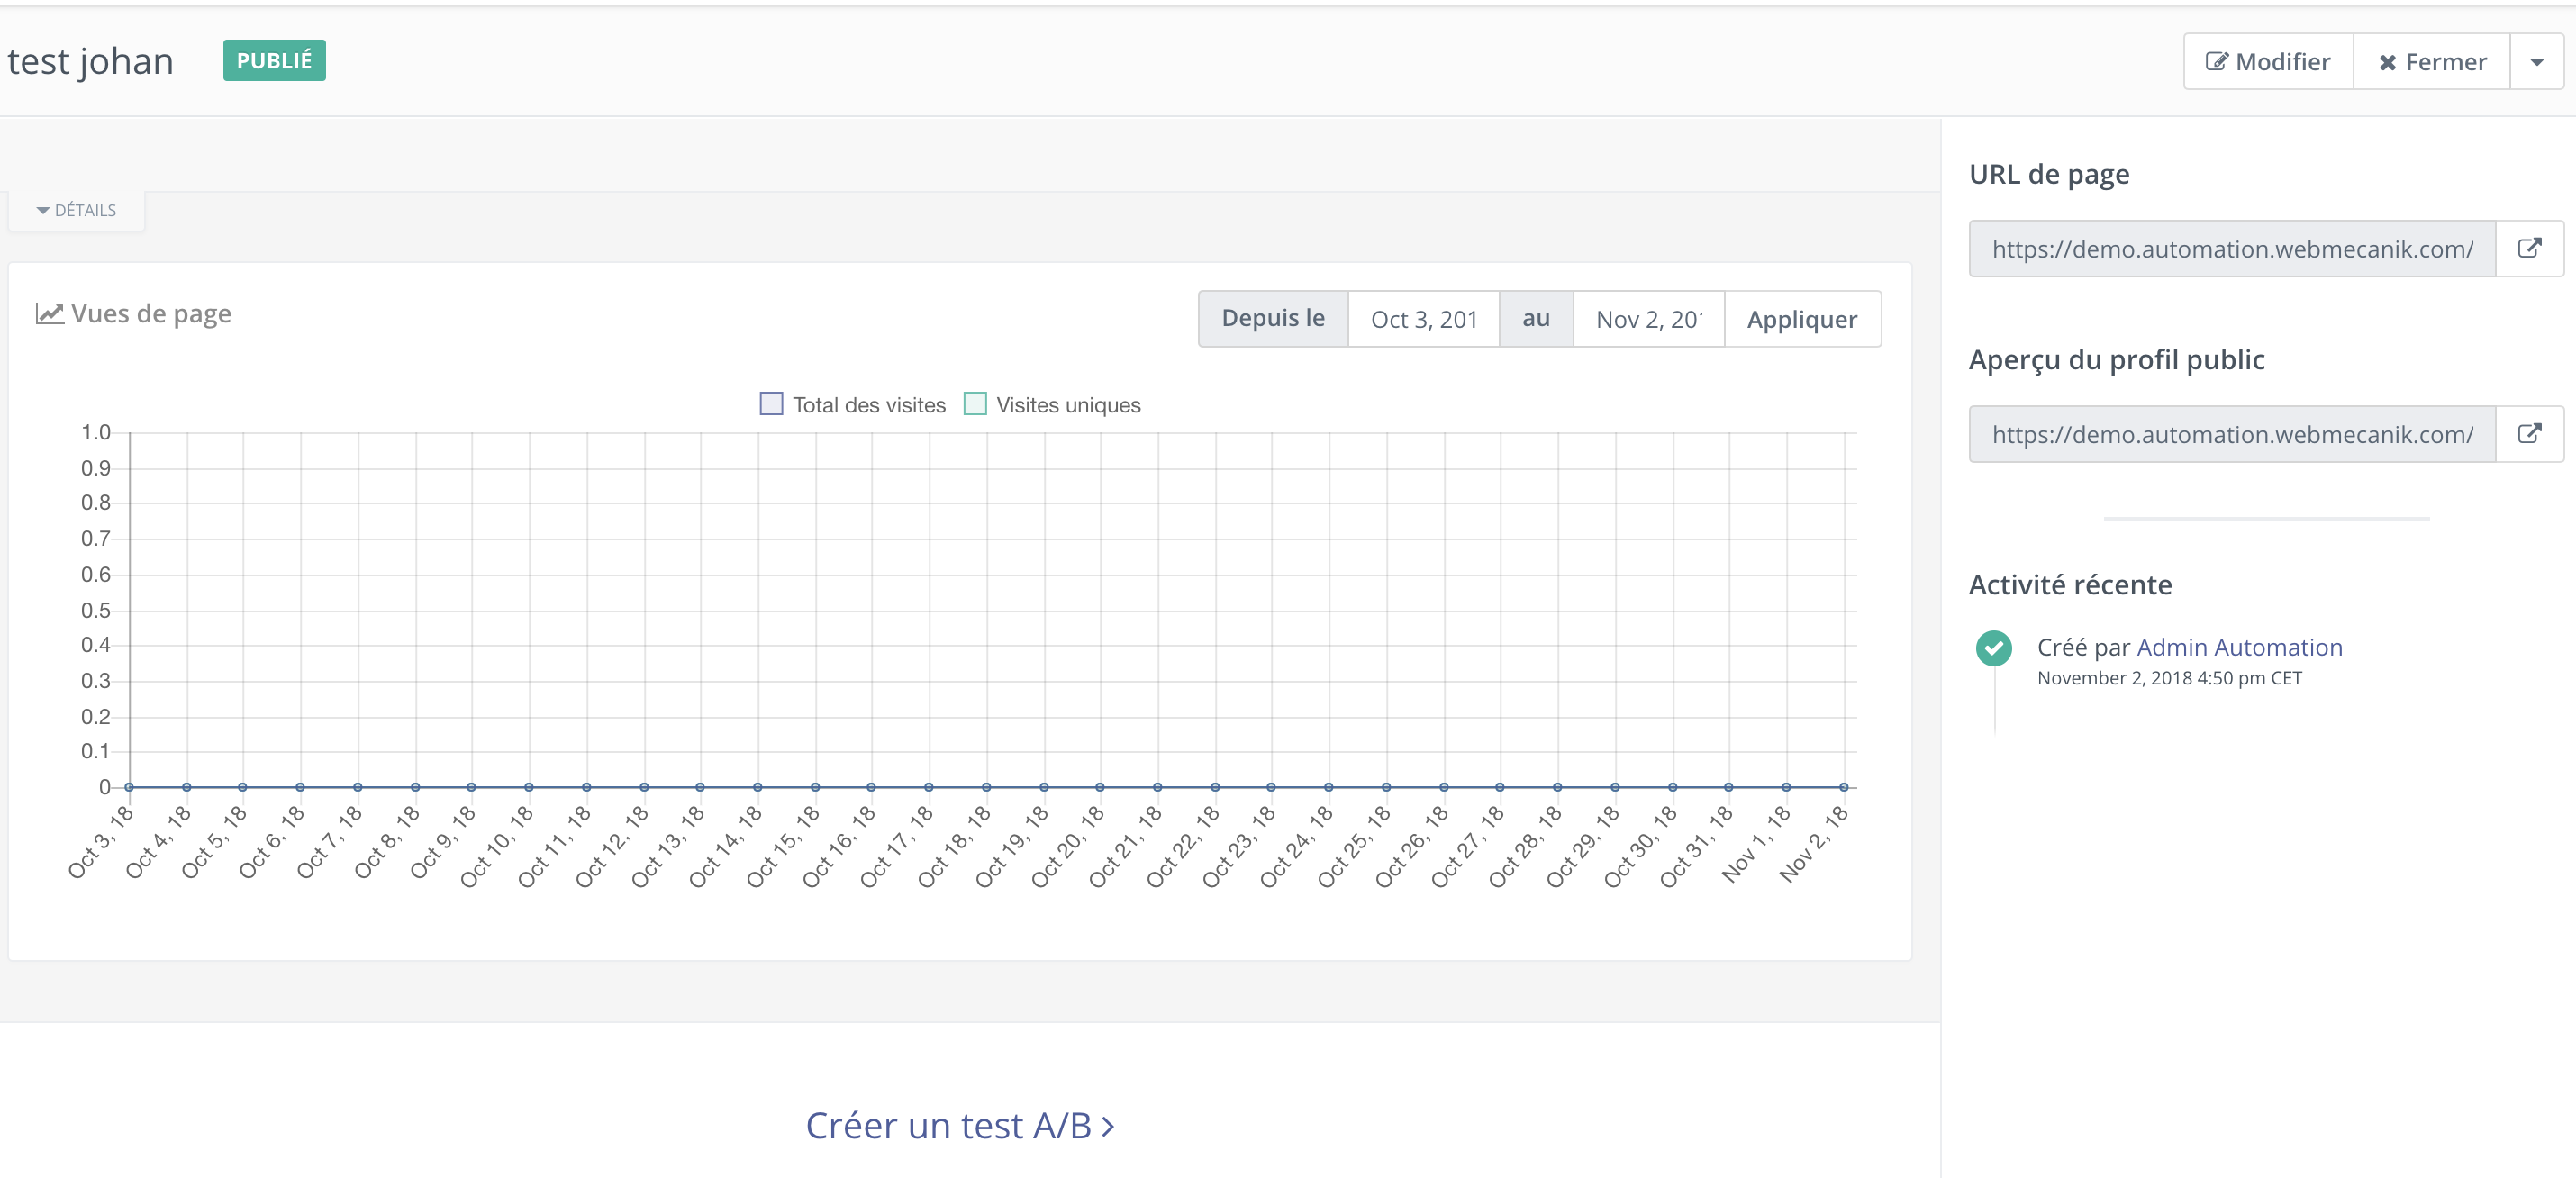Enable the Total des visites checkbox
This screenshot has height=1178, width=2576.
770,403
